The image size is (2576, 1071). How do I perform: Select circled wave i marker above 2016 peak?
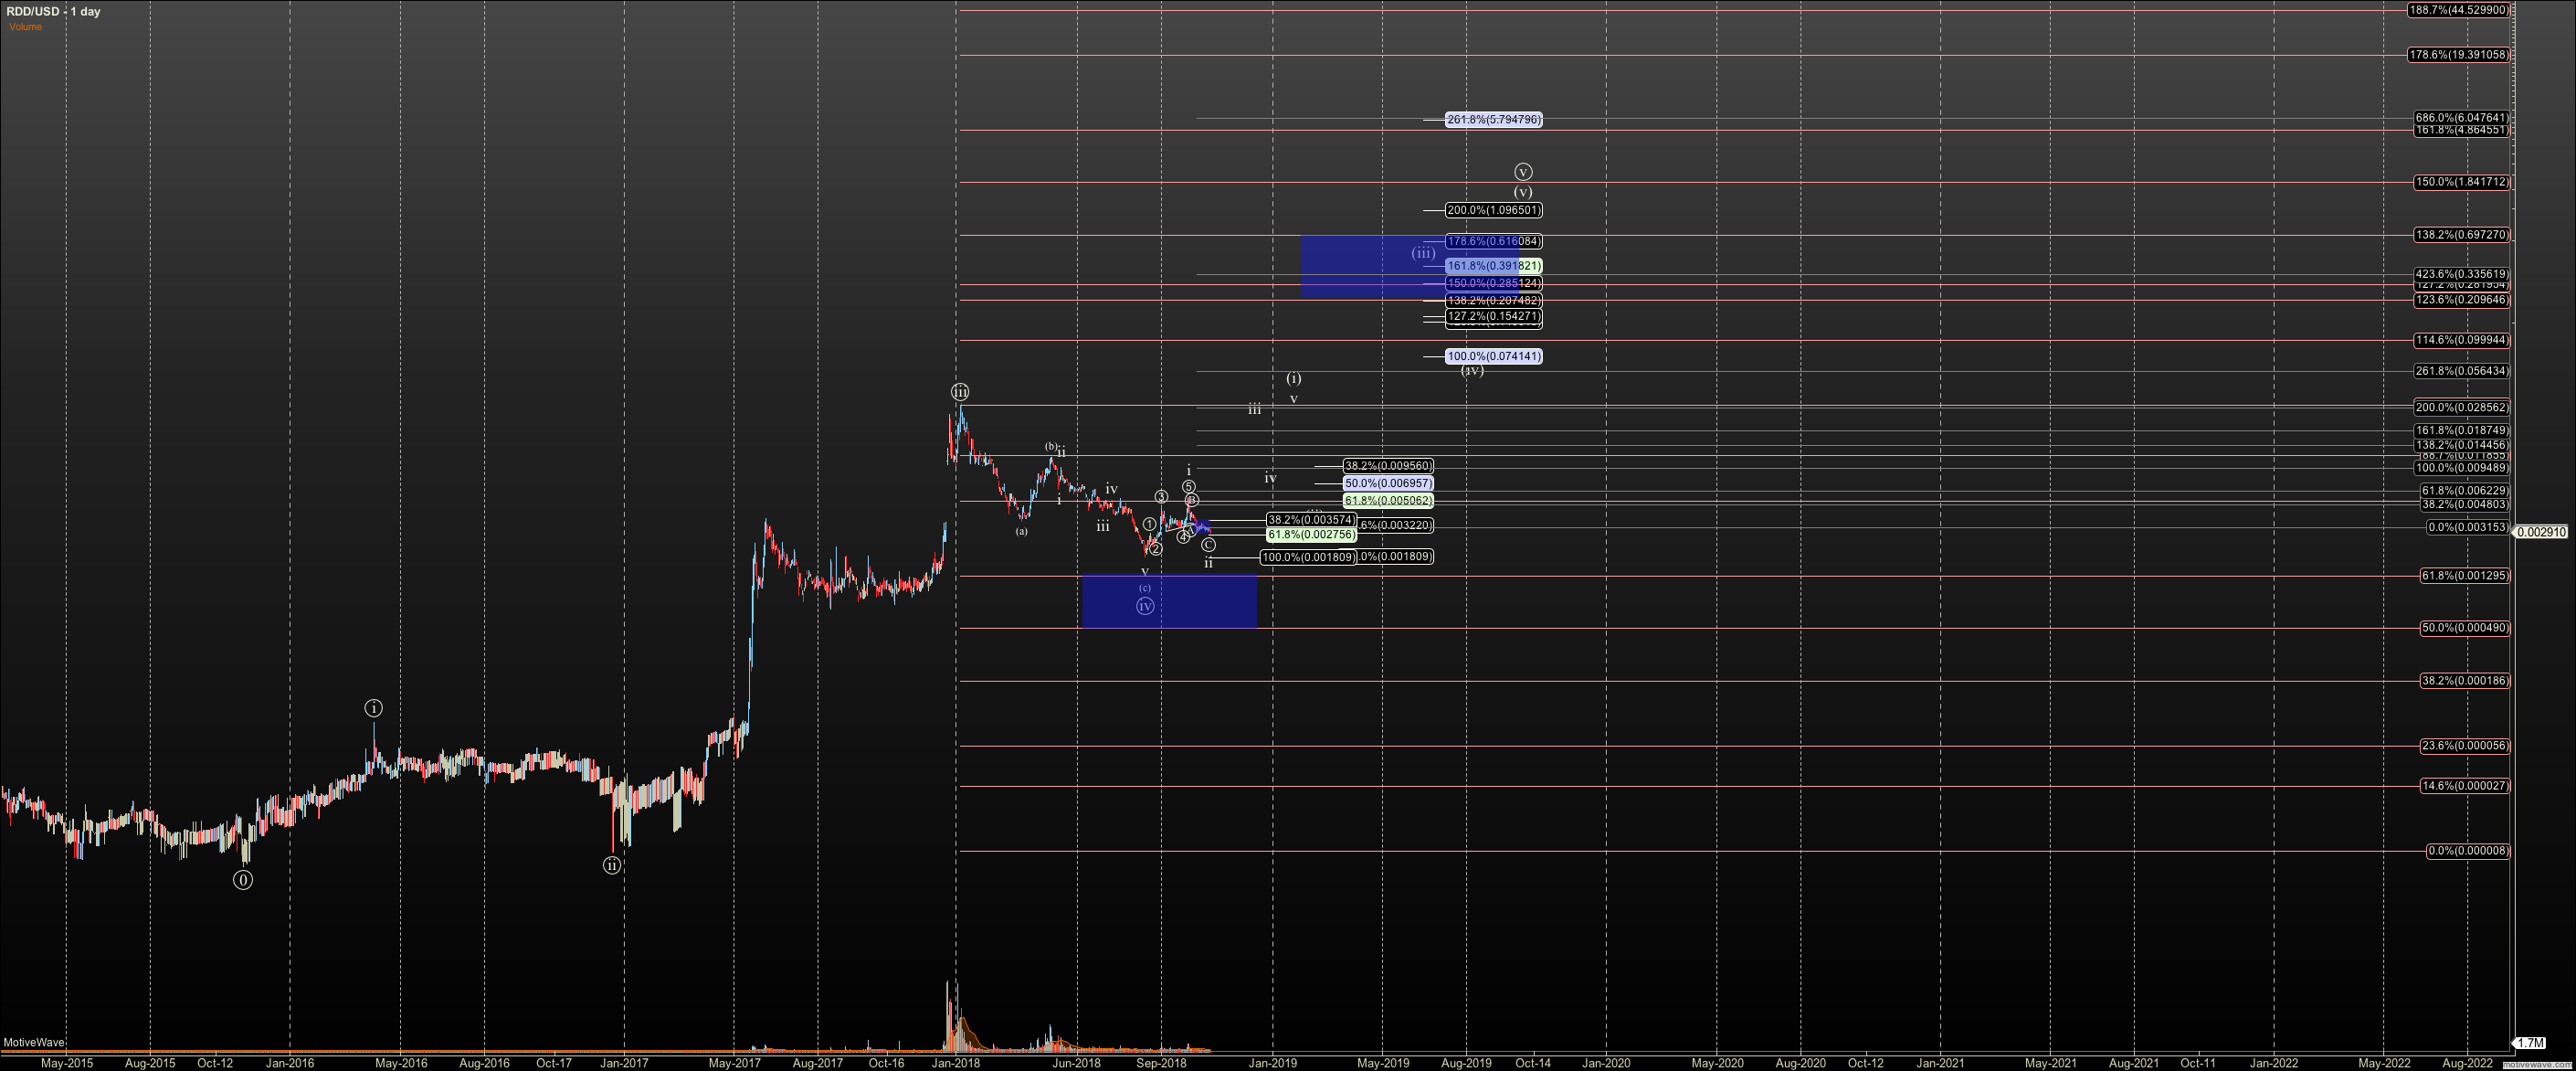373,708
